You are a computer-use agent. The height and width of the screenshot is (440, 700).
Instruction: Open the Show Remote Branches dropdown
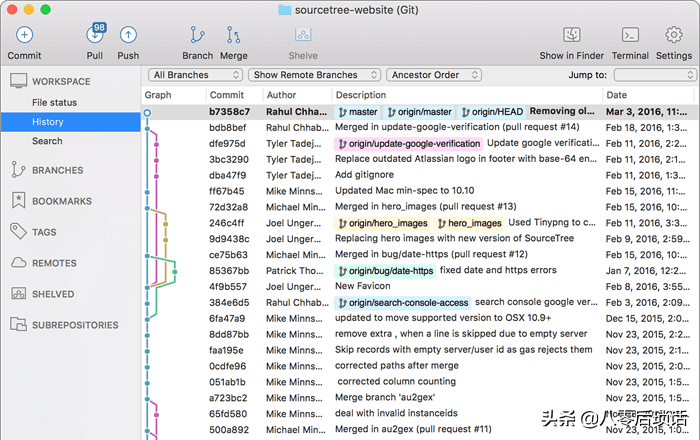pos(314,75)
